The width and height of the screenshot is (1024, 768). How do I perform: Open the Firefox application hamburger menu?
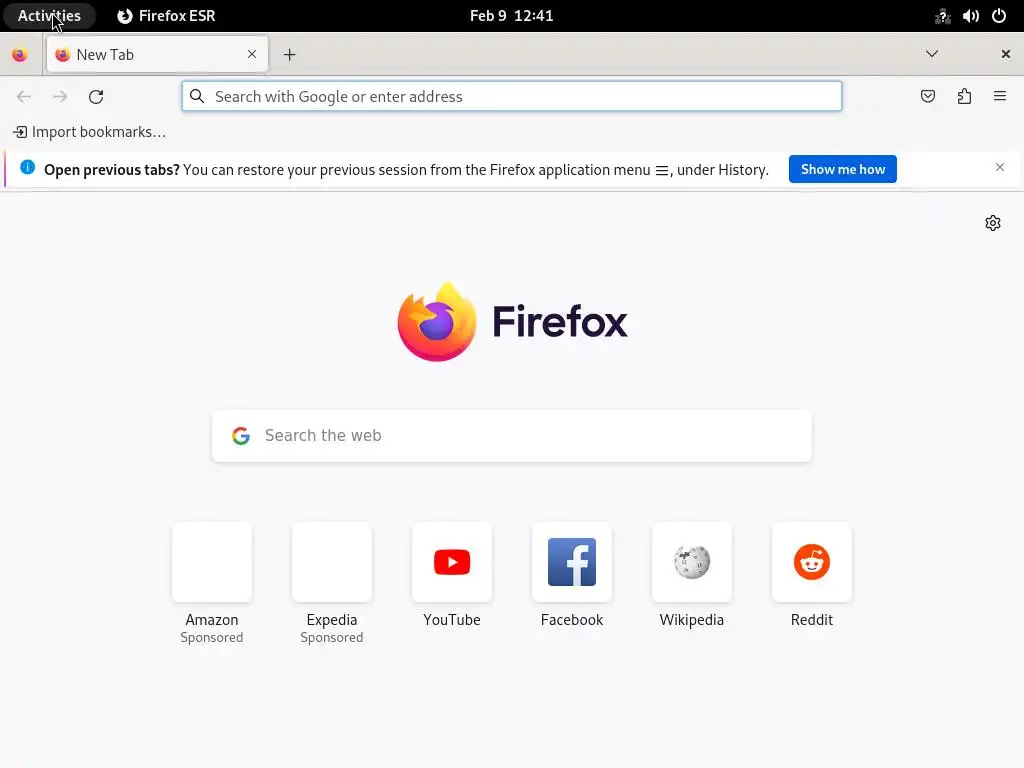(x=999, y=97)
